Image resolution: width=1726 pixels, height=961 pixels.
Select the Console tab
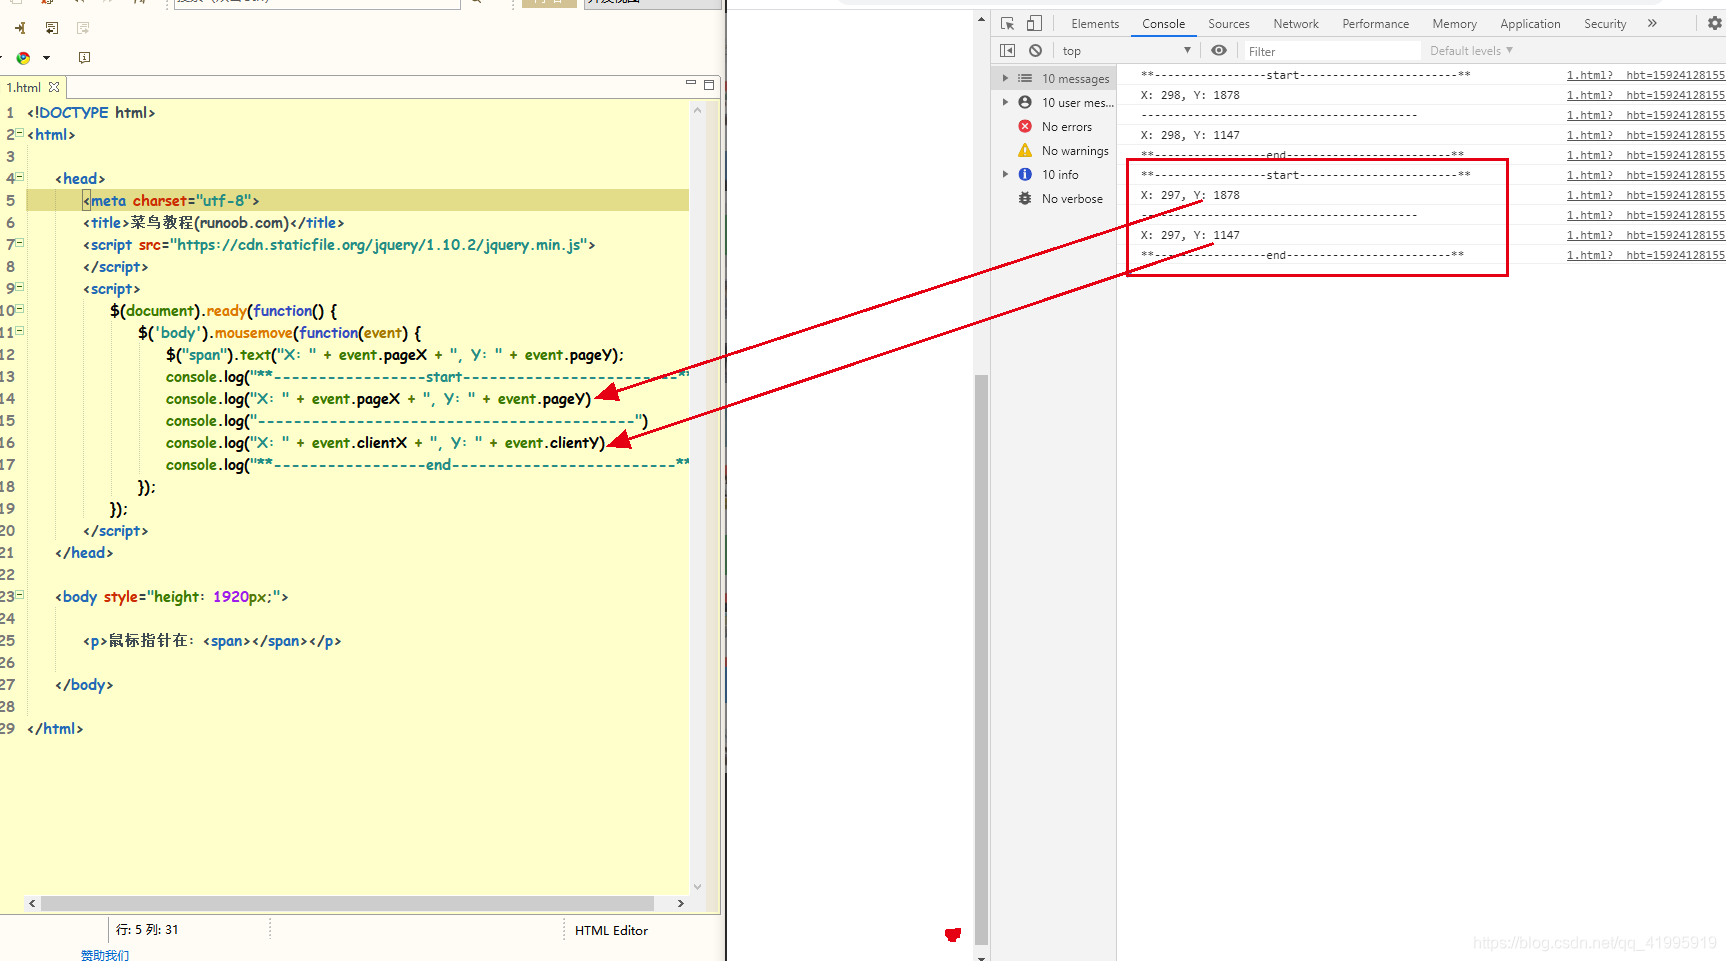pos(1164,24)
